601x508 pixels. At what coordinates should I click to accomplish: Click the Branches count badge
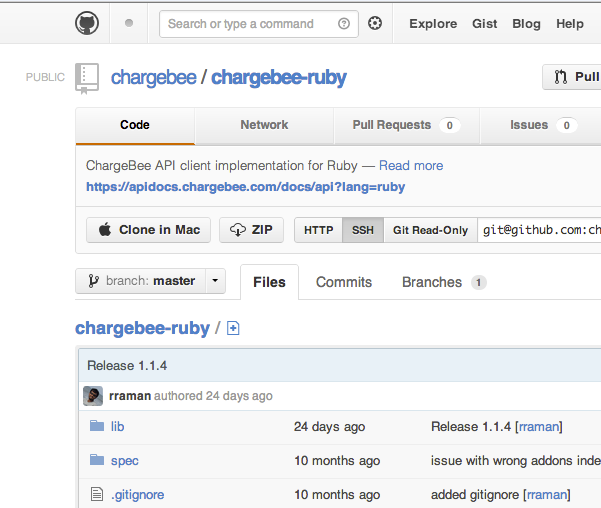tap(478, 283)
